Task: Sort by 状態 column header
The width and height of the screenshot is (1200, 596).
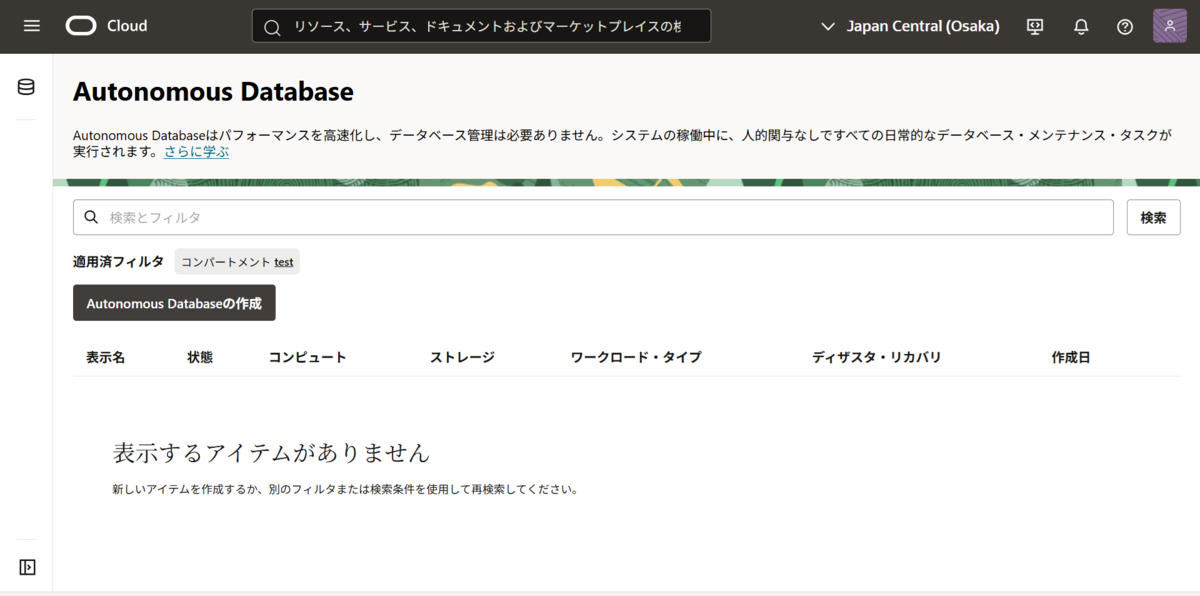Action: 200,357
